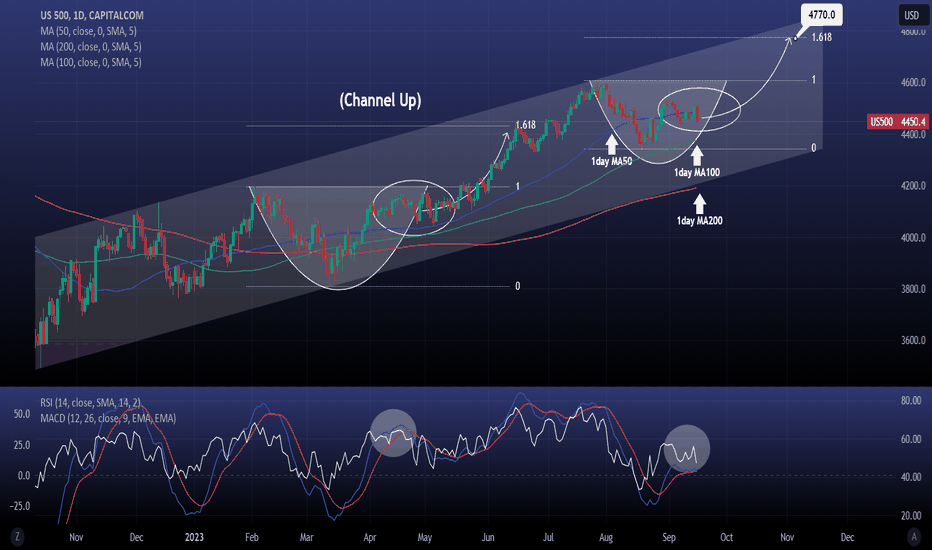
Task: Click the Z timezone button at bottom left
Action: coord(17,537)
